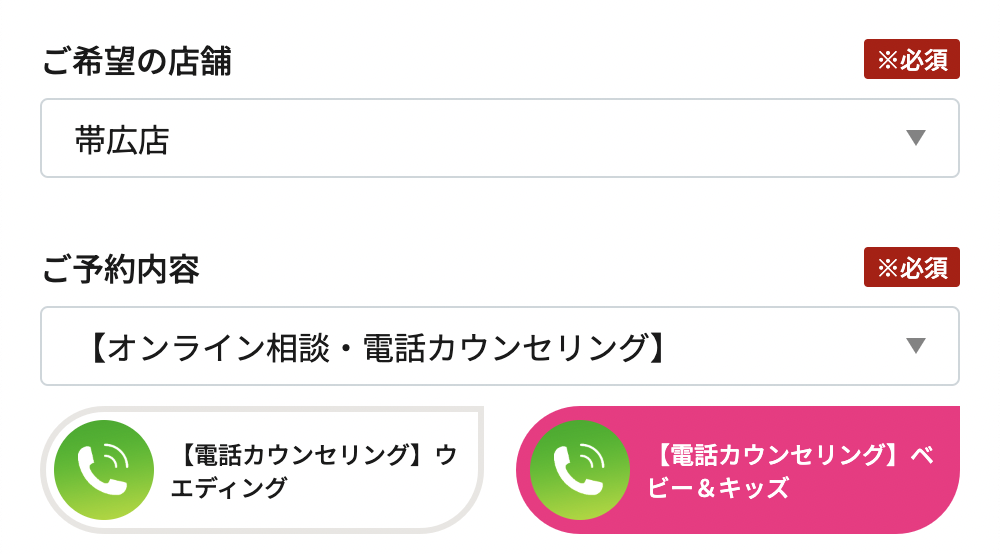Viewport: 1000px width, 554px height.
Task: Click dropdown arrow beside 帯広店
Action: pyautogui.click(x=916, y=138)
